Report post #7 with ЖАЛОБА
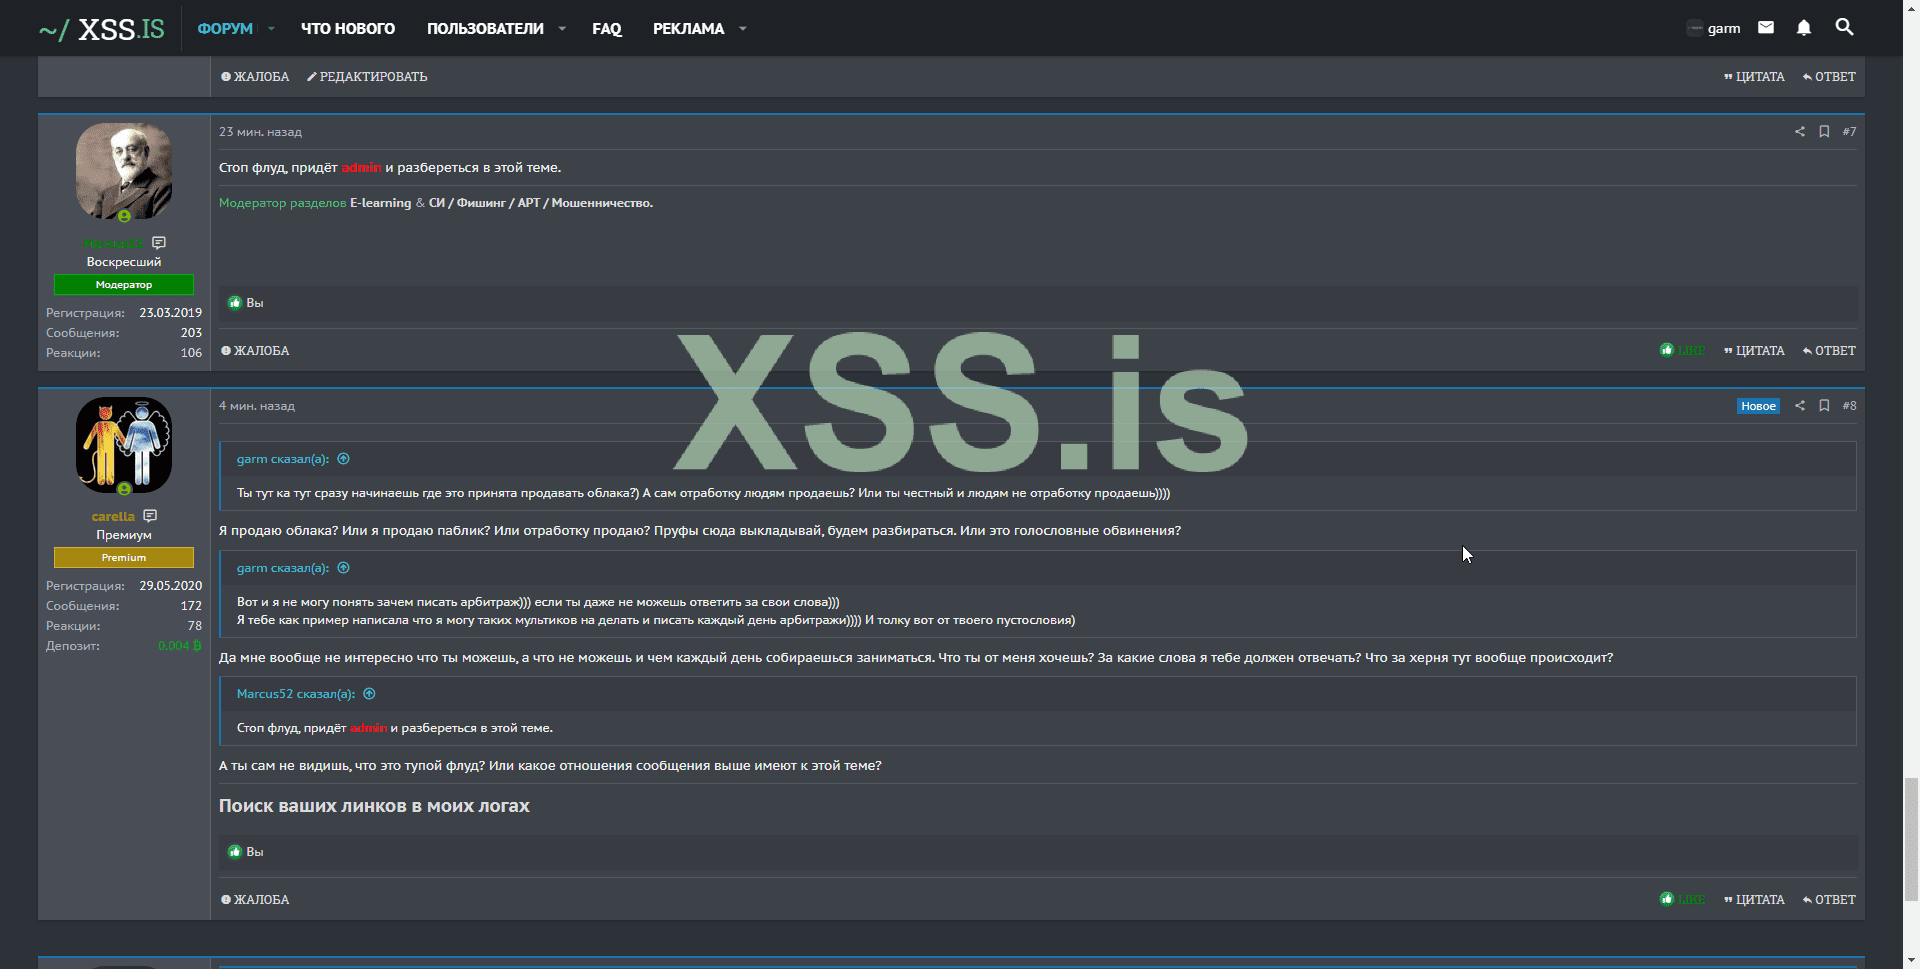 click(255, 351)
